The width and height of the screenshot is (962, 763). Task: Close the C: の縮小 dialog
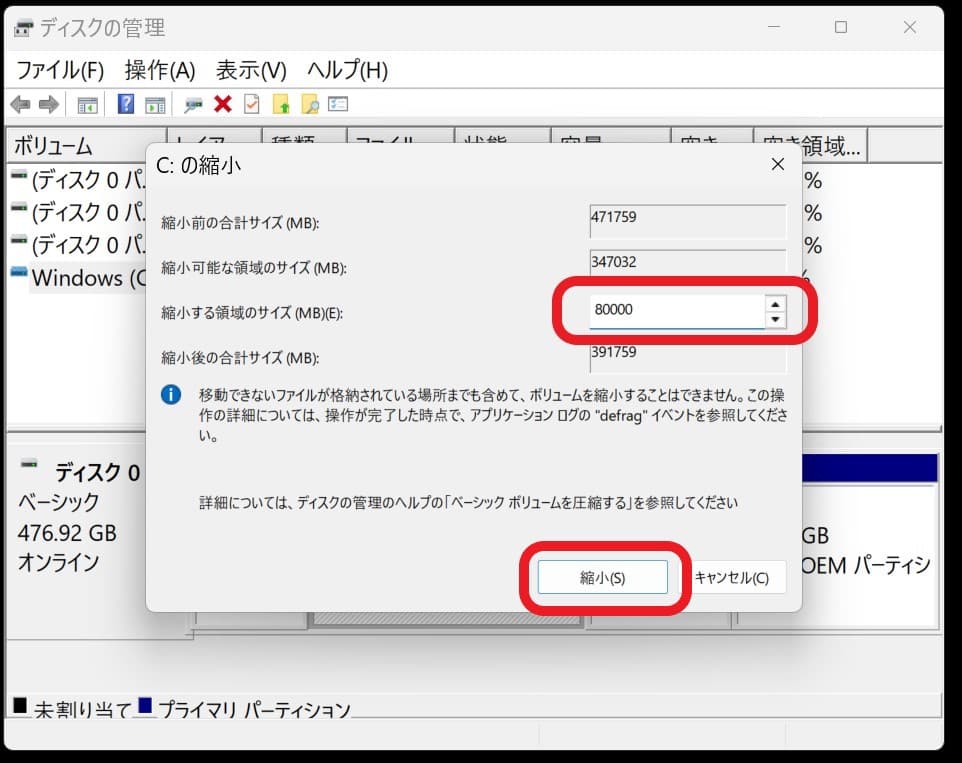[x=778, y=164]
